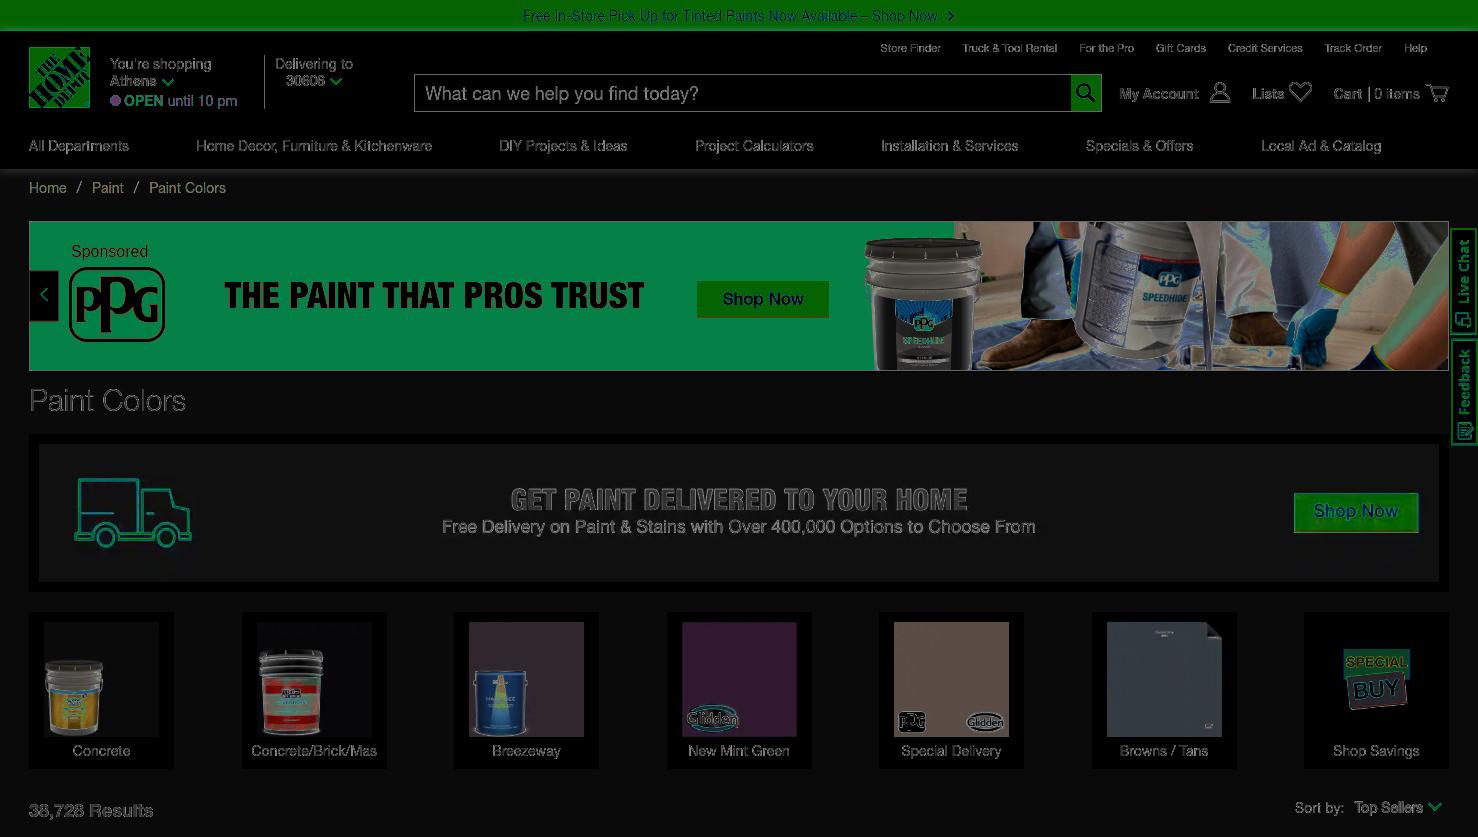This screenshot has height=837, width=1478.
Task: Click the Track Order link
Action: [1353, 48]
